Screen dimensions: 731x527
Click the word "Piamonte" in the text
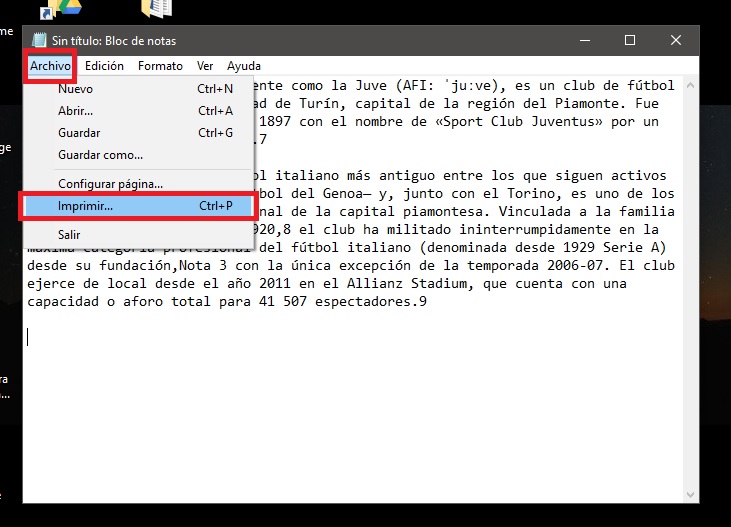587,104
